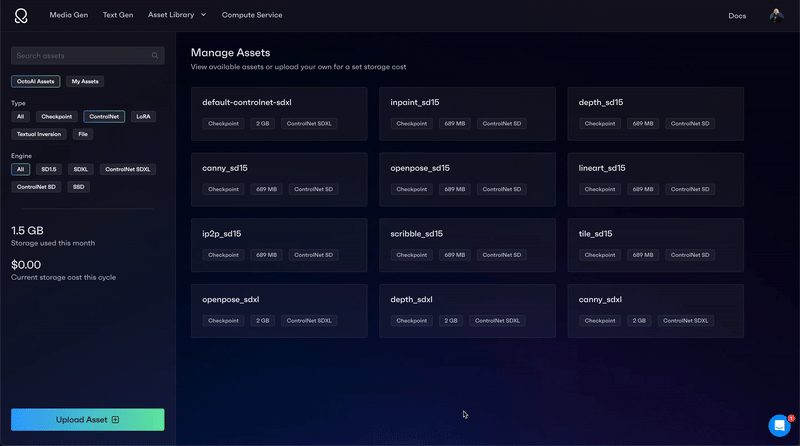Toggle the ControlNet type filter

(x=104, y=117)
